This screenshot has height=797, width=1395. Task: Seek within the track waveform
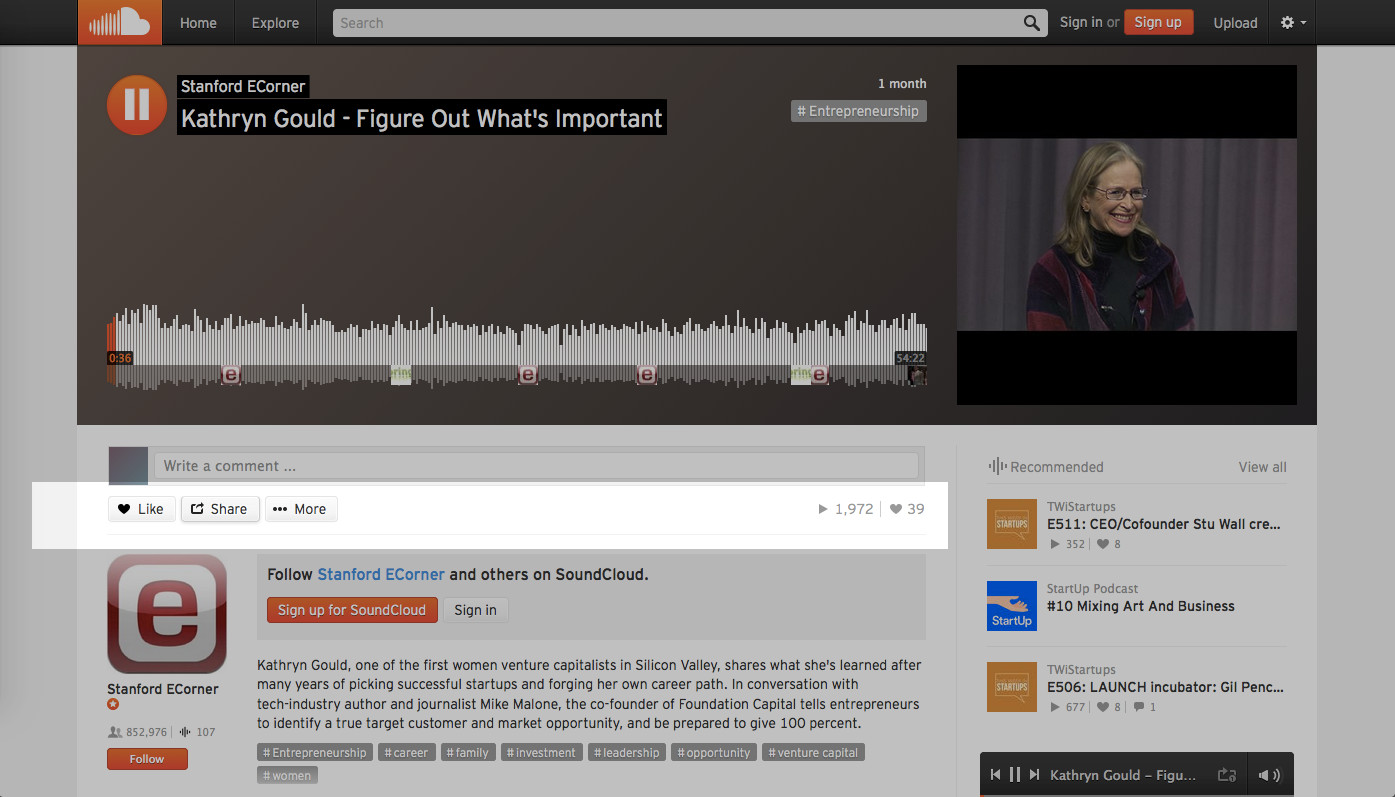click(517, 345)
